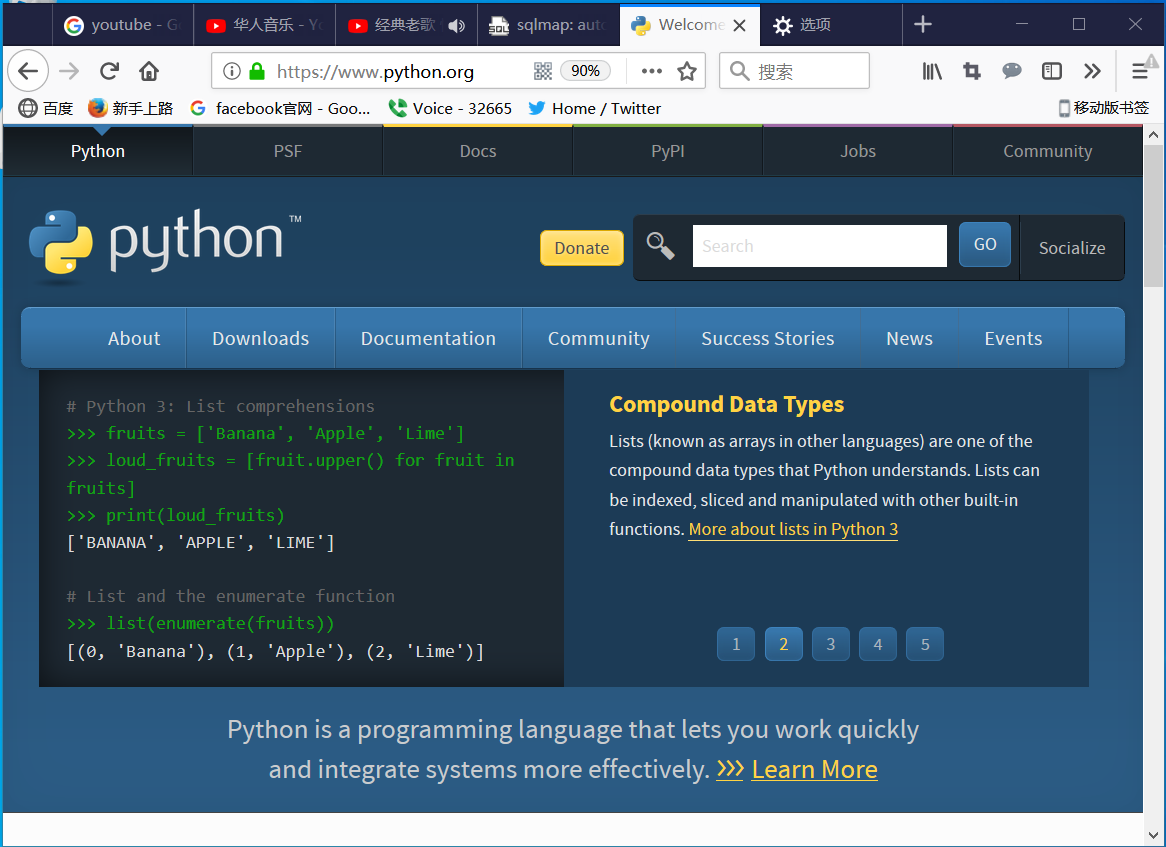Image resolution: width=1166 pixels, height=847 pixels.
Task: Open the facebook官网 Google bookmark
Action: pyautogui.click(x=280, y=109)
